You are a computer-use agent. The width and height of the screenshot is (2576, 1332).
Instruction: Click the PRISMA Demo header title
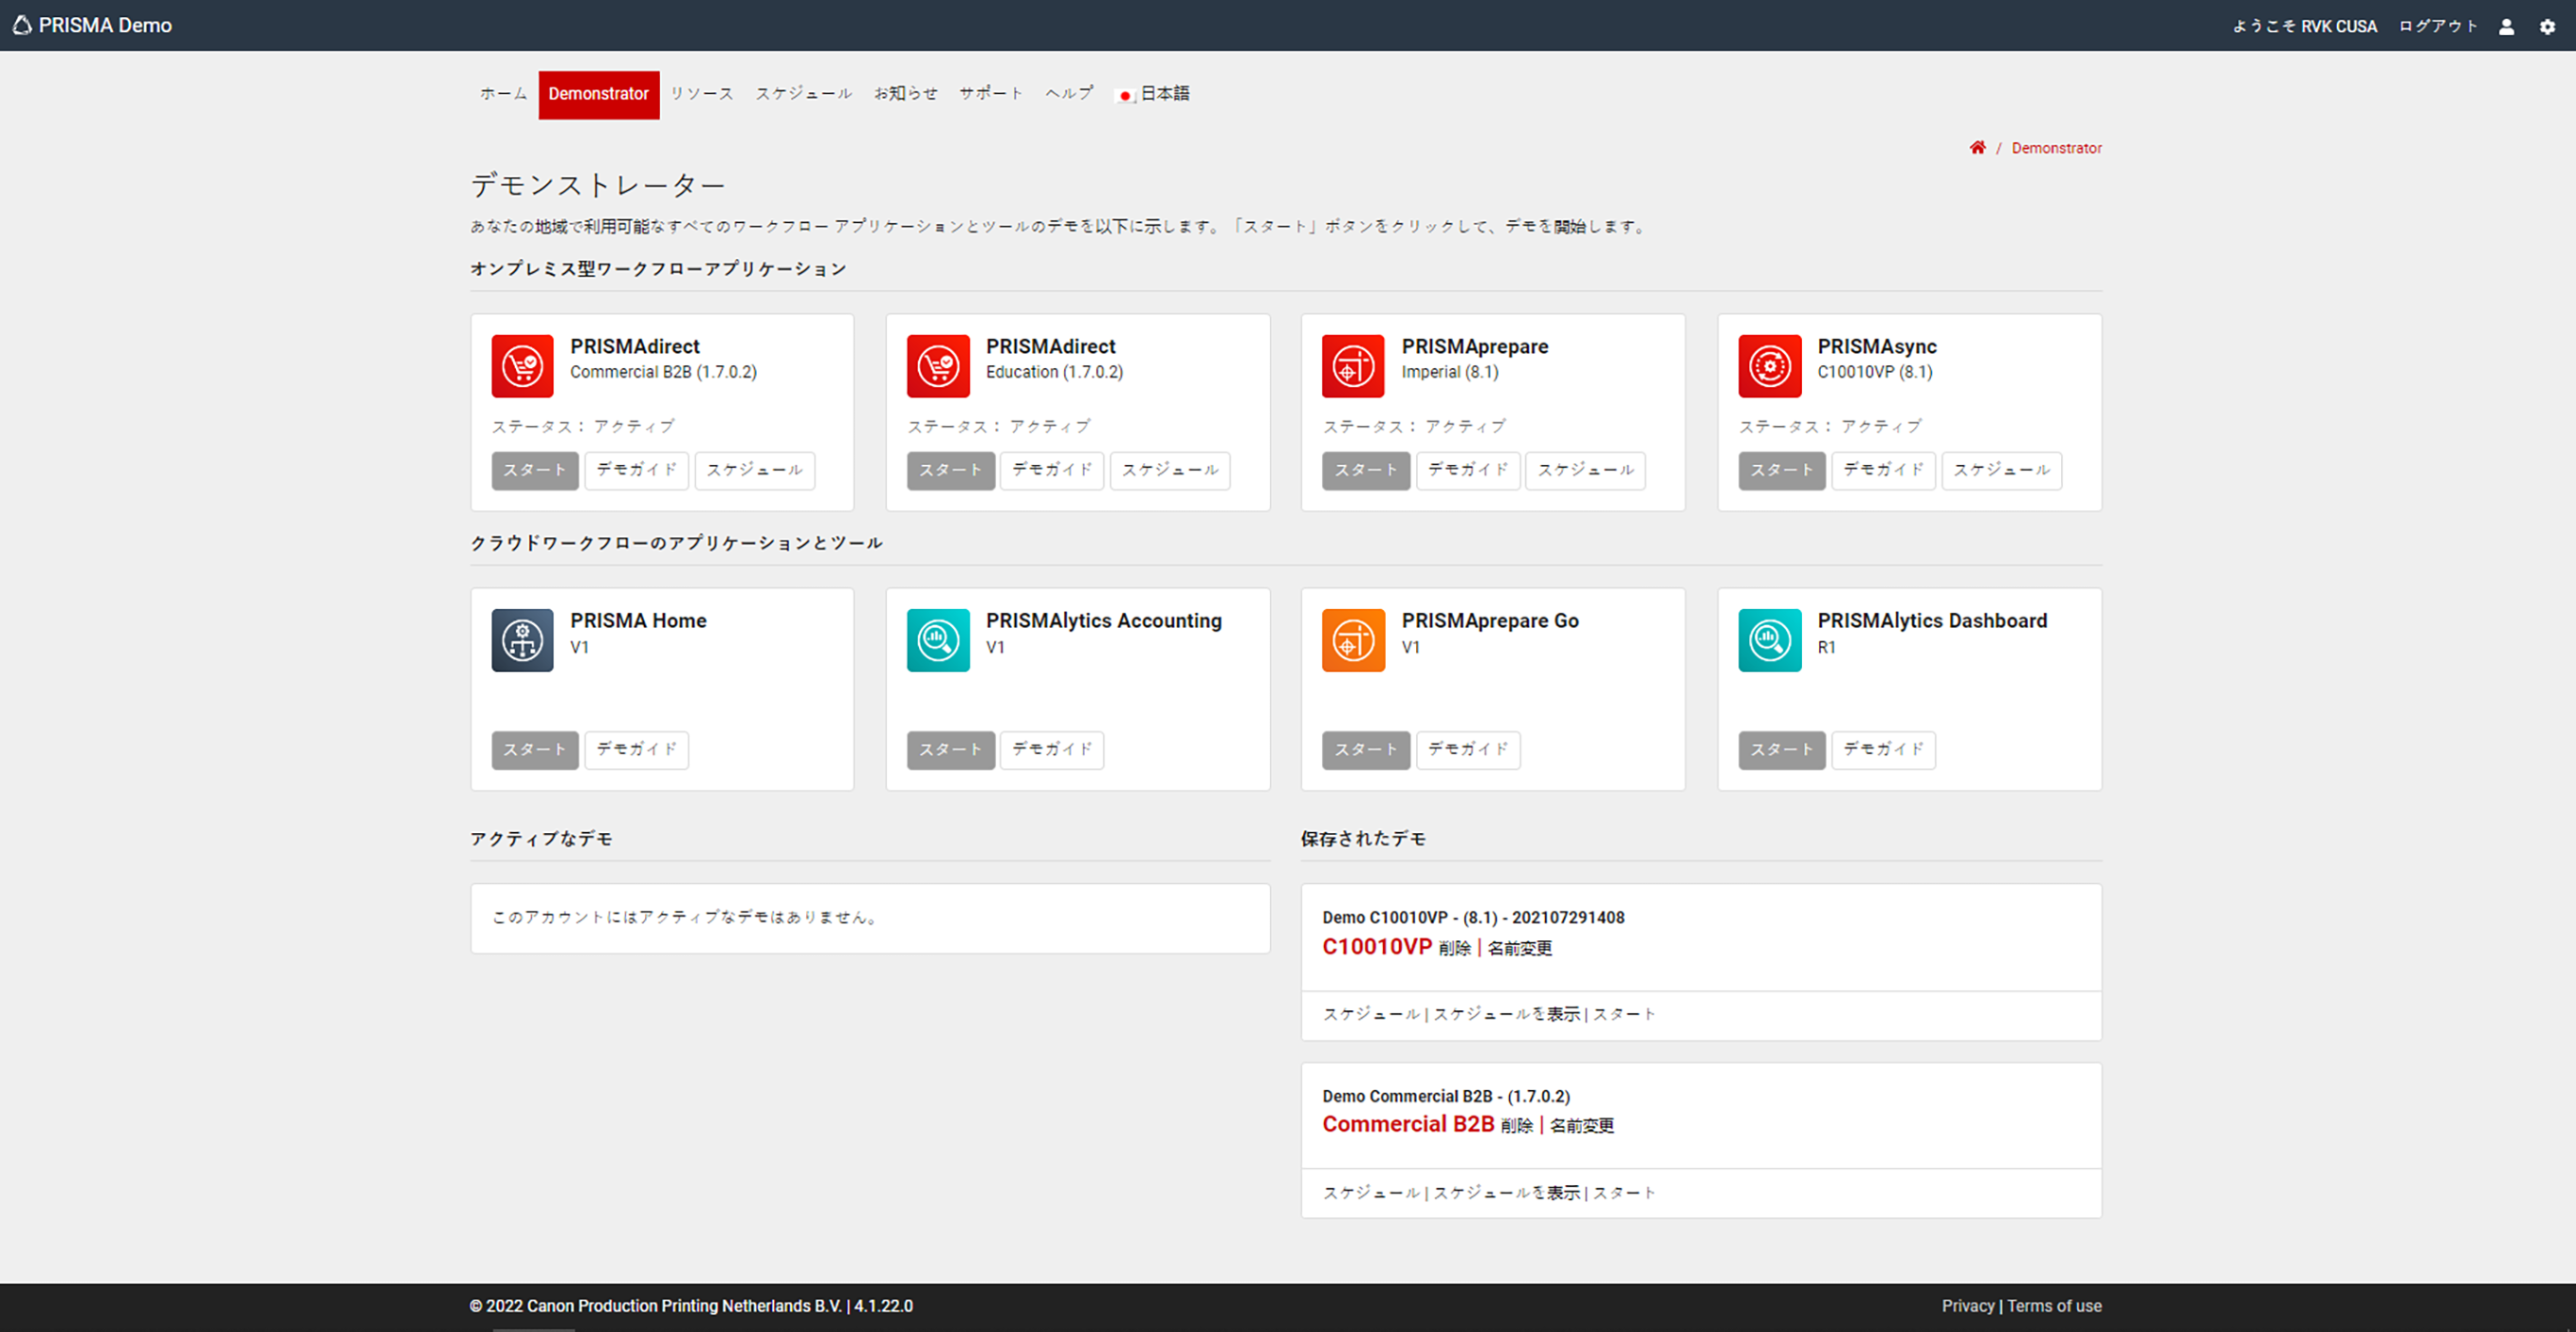[105, 25]
